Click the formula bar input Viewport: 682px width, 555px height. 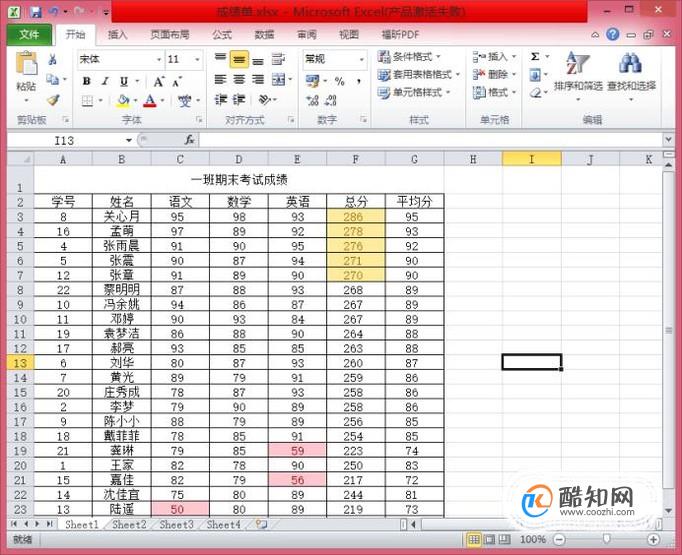pyautogui.click(x=431, y=140)
